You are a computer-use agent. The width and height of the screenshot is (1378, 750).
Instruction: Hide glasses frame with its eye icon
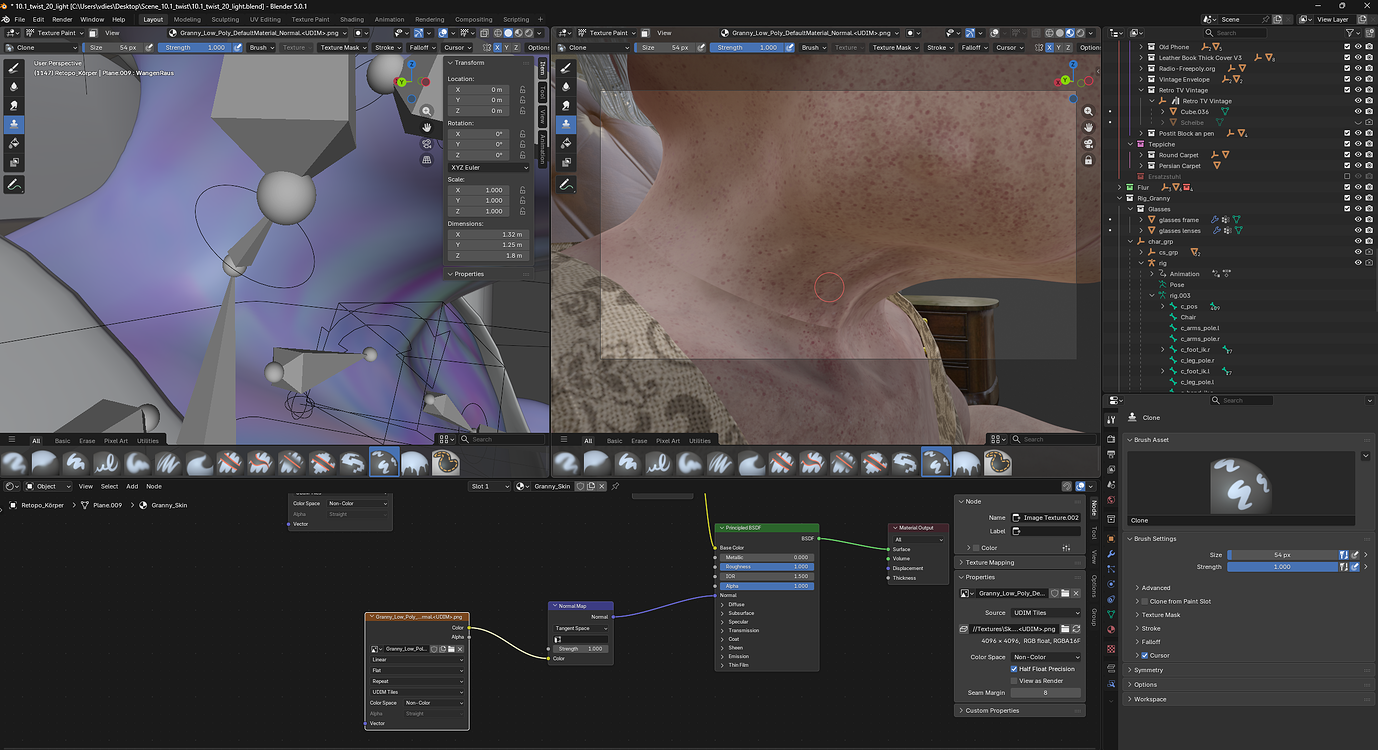pyautogui.click(x=1358, y=220)
